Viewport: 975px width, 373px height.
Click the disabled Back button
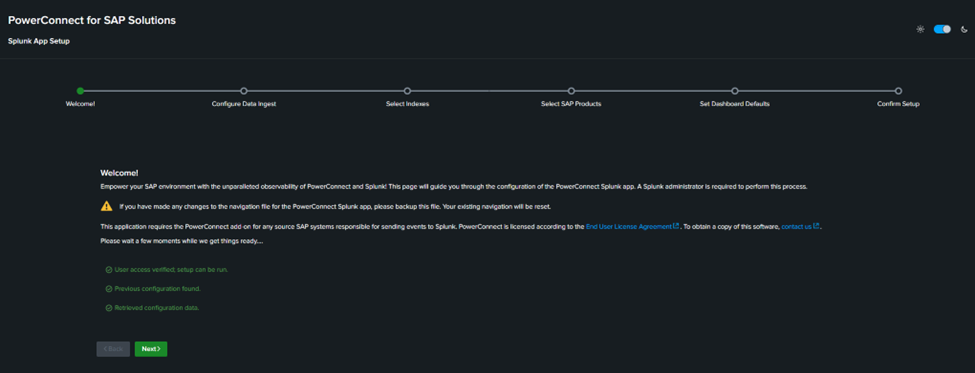pyautogui.click(x=113, y=349)
